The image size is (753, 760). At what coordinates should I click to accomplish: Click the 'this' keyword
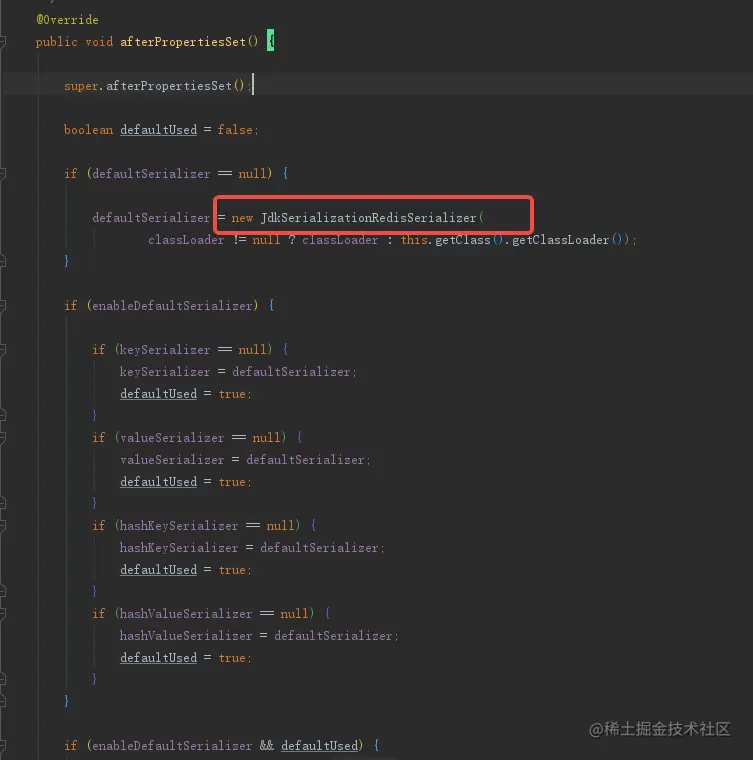tap(414, 240)
